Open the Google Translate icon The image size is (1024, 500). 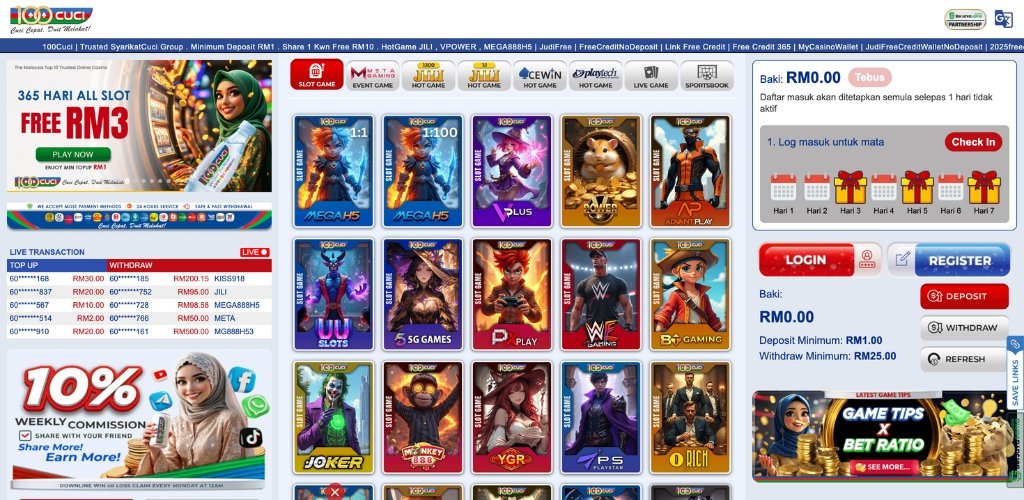pyautogui.click(x=1002, y=19)
